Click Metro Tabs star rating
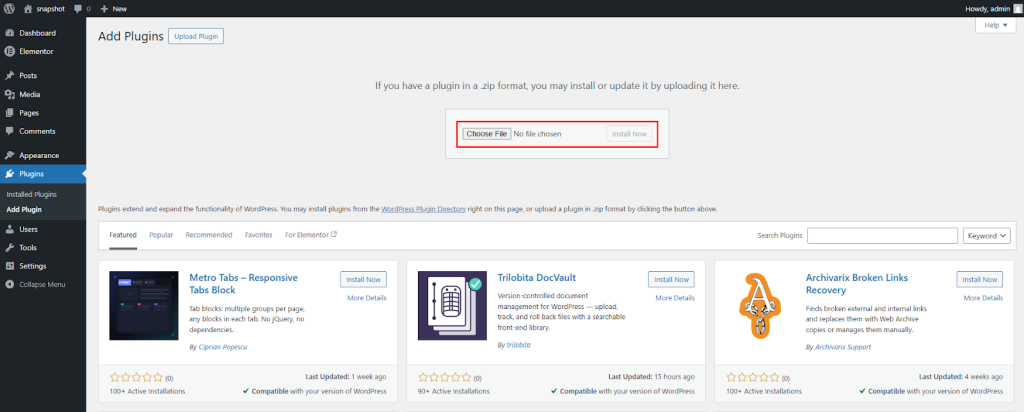The image size is (1024, 412). (x=136, y=377)
